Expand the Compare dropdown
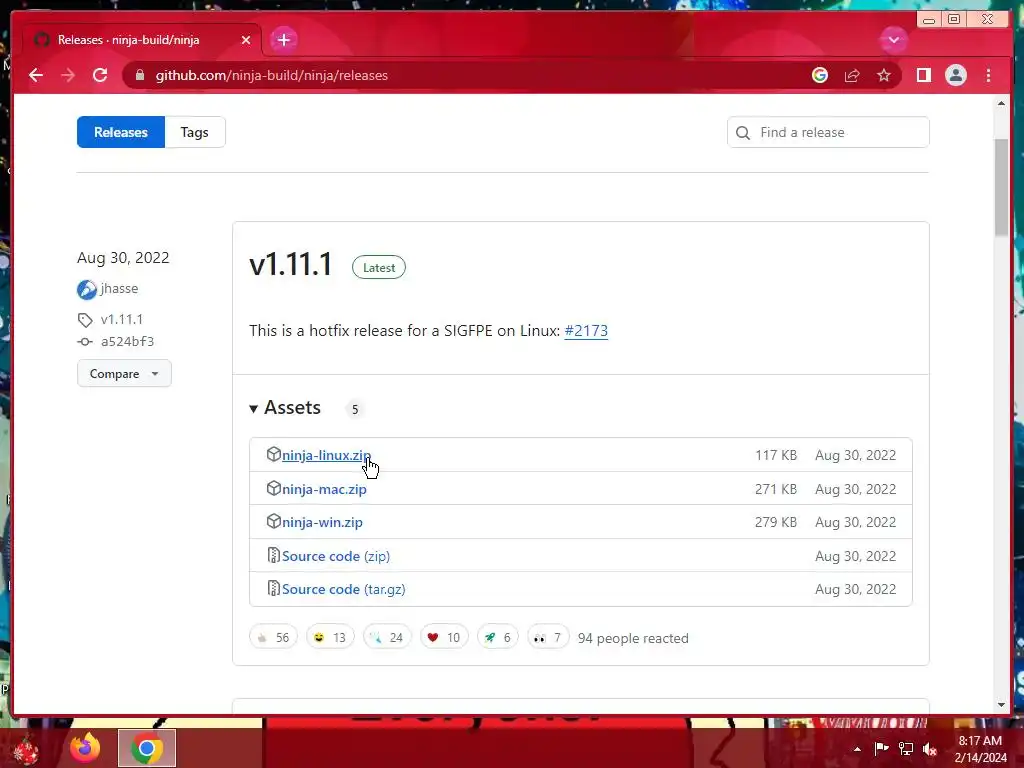 click(x=124, y=374)
